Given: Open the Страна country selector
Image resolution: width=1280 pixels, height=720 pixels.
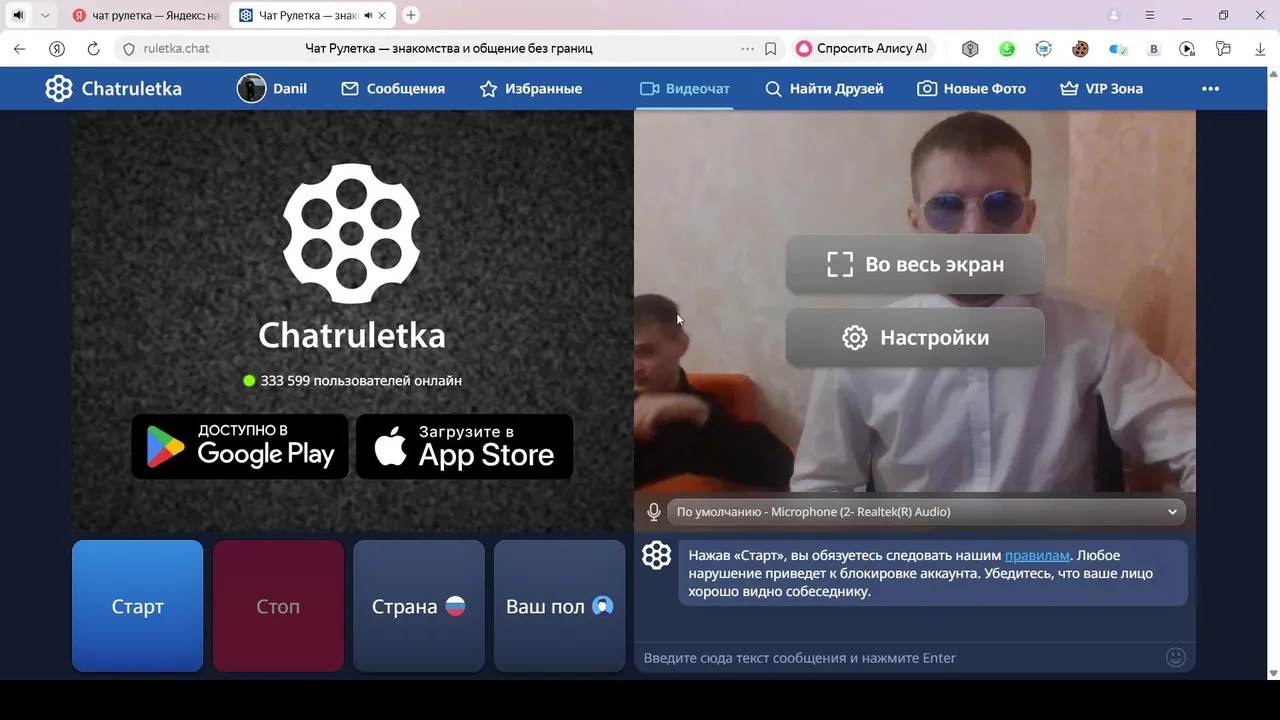Looking at the screenshot, I should (419, 606).
